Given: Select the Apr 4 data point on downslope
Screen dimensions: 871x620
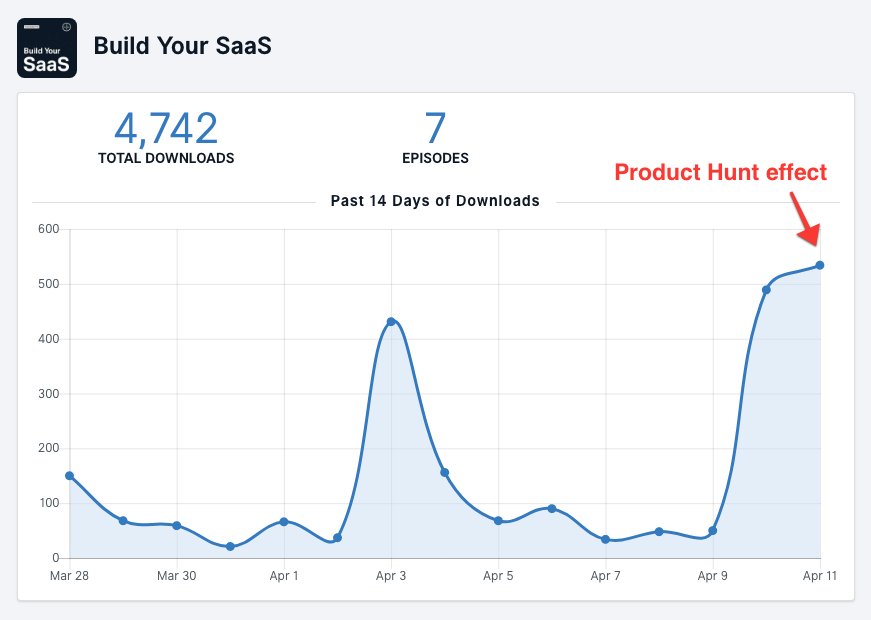Looking at the screenshot, I should (444, 472).
